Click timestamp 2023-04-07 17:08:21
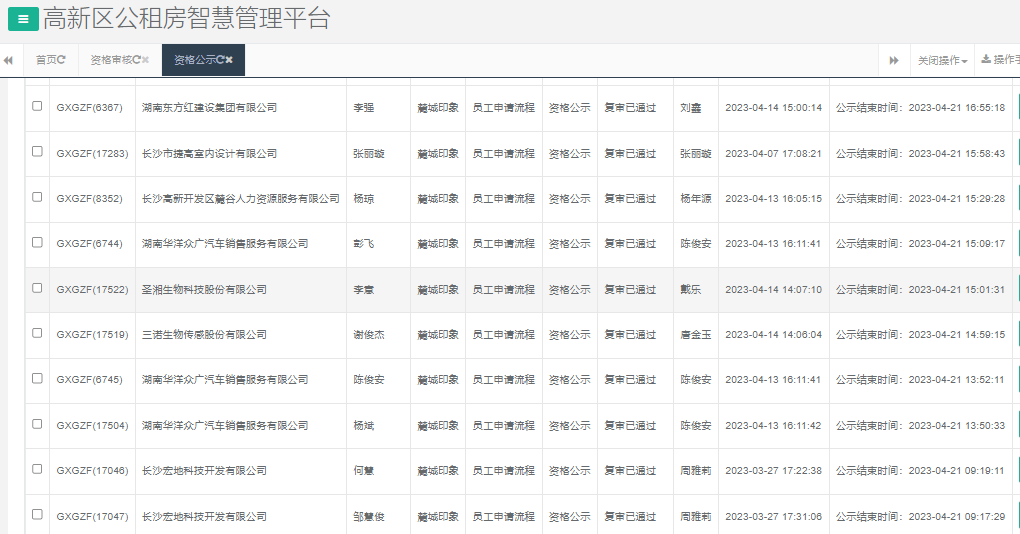This screenshot has height=534, width=1020. [773, 154]
